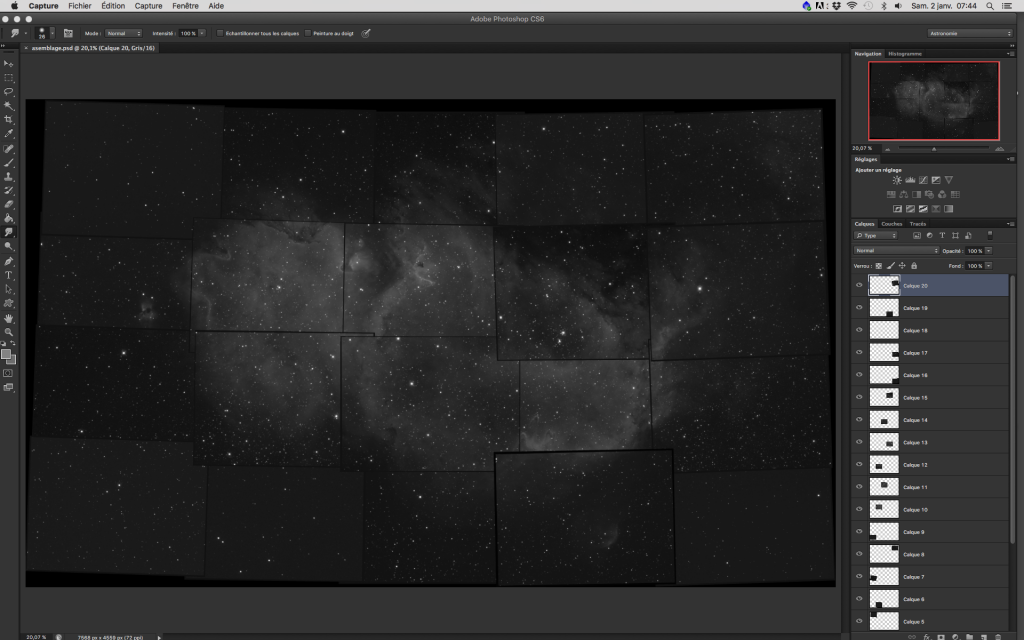The height and width of the screenshot is (640, 1024).
Task: Select the Smudge tool in toolbox
Action: tap(8, 232)
